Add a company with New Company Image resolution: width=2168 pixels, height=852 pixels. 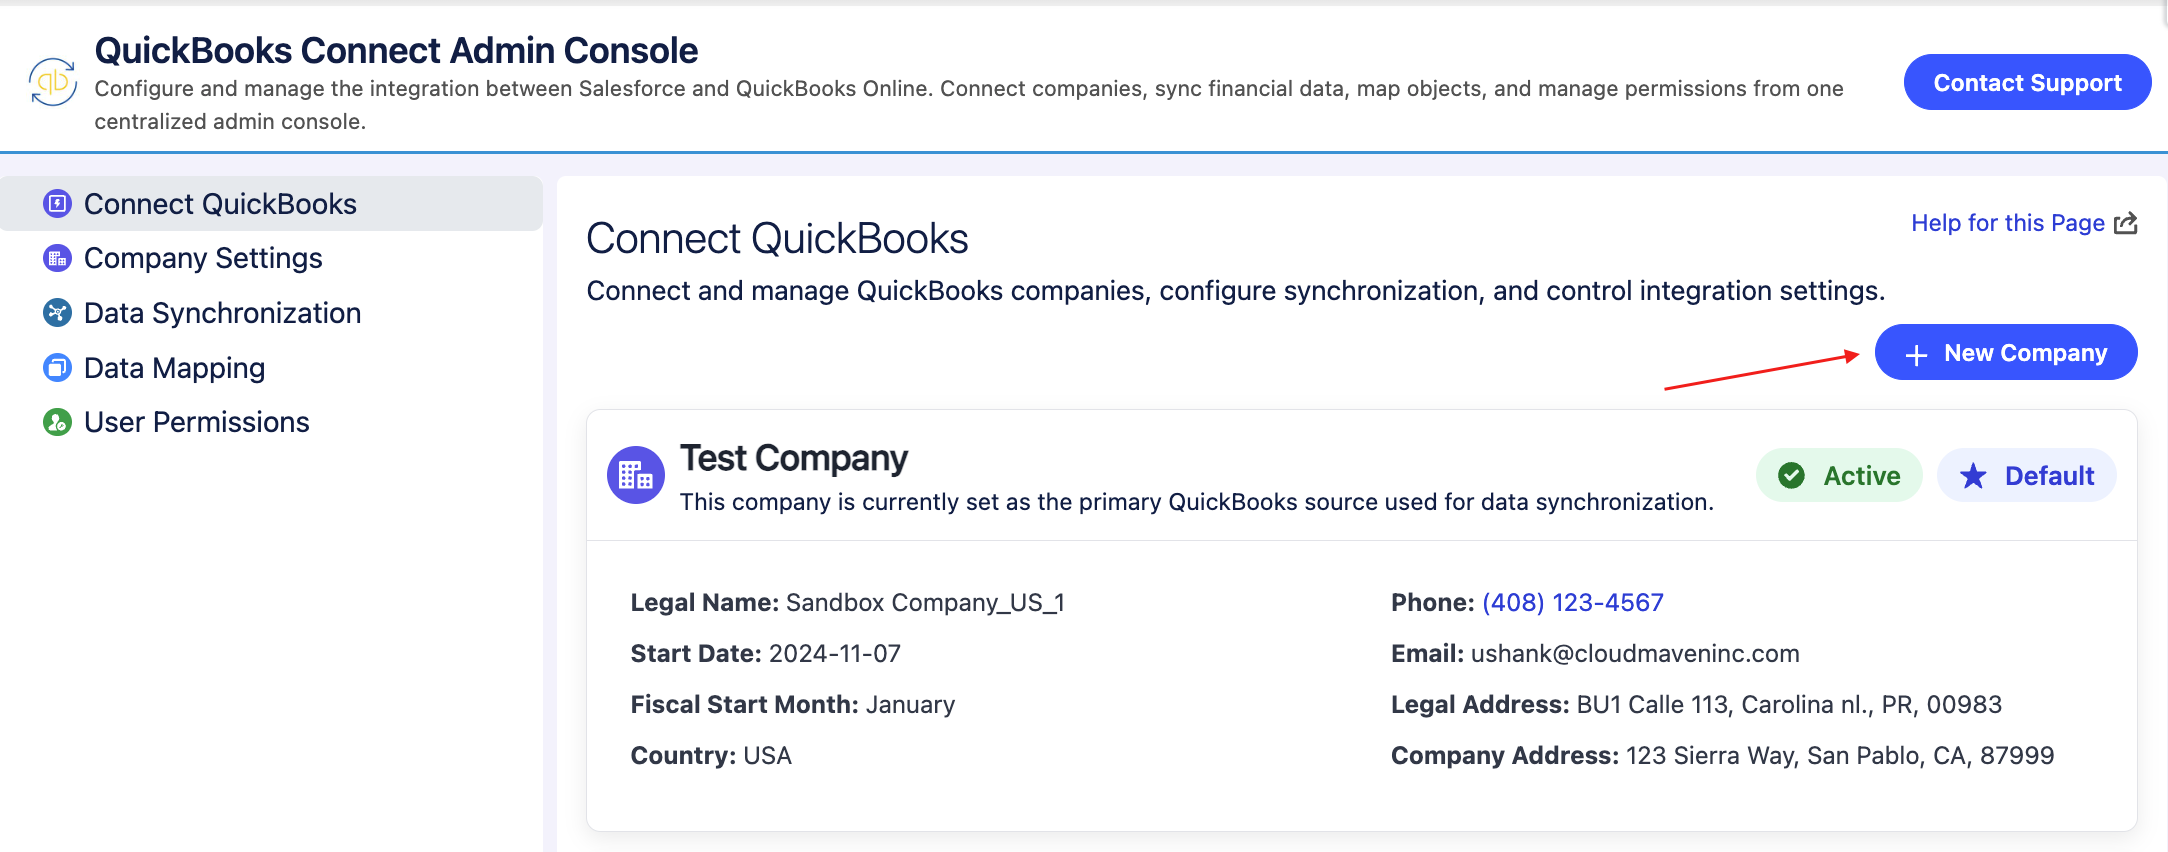tap(2006, 352)
